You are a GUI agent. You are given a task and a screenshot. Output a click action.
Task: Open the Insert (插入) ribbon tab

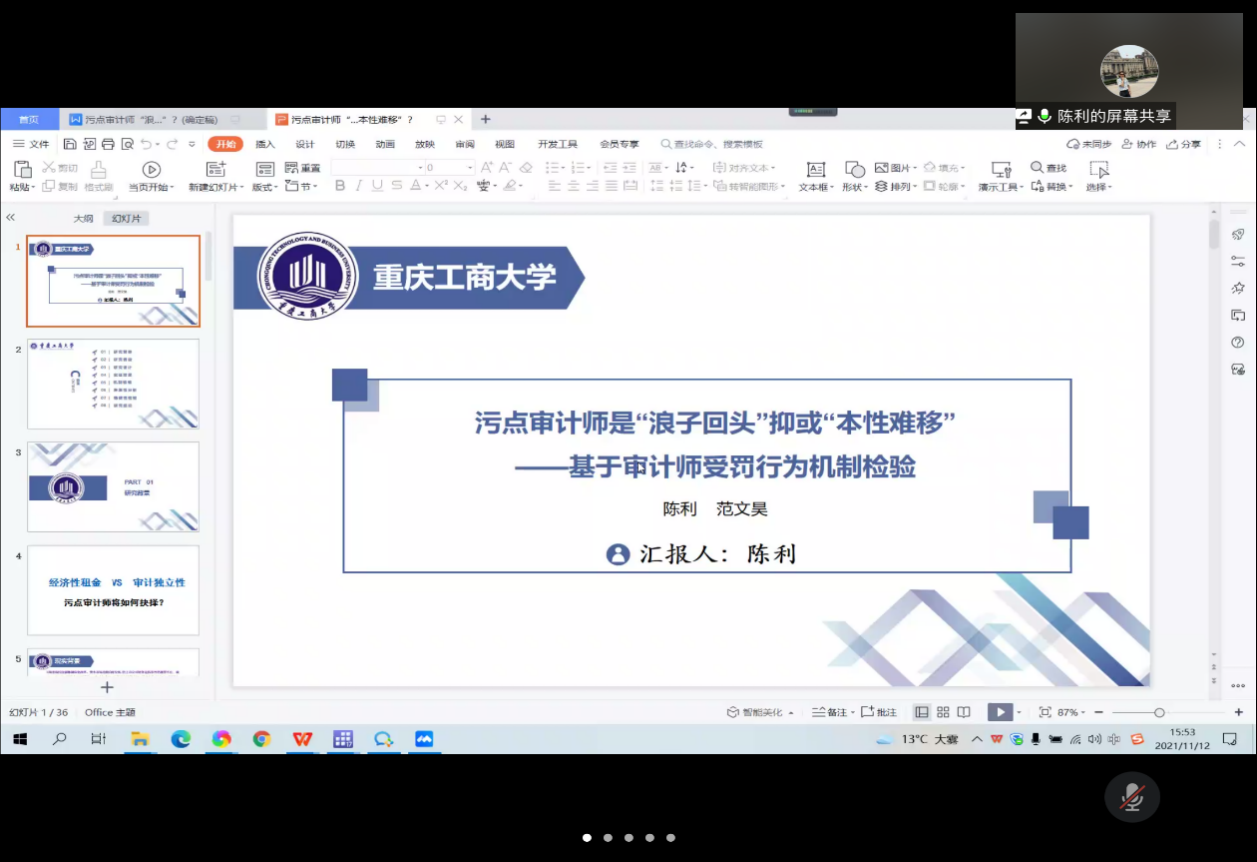pyautogui.click(x=265, y=144)
